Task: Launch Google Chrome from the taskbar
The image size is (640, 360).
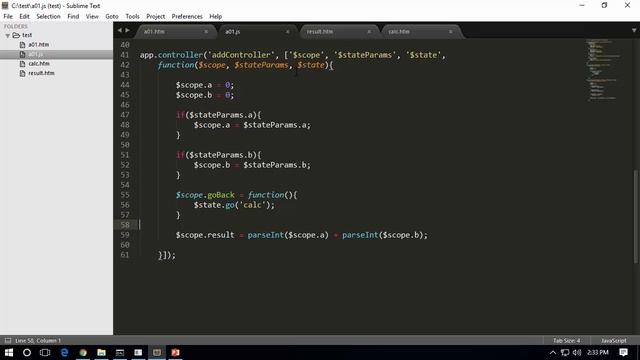Action: tap(83, 352)
